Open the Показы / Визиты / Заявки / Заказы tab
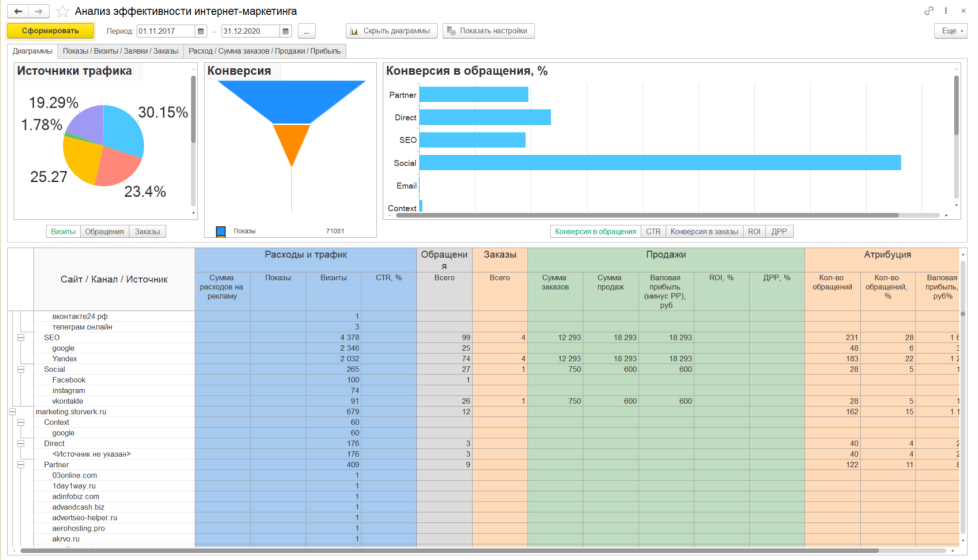This screenshot has height=560, width=978. tap(120, 50)
